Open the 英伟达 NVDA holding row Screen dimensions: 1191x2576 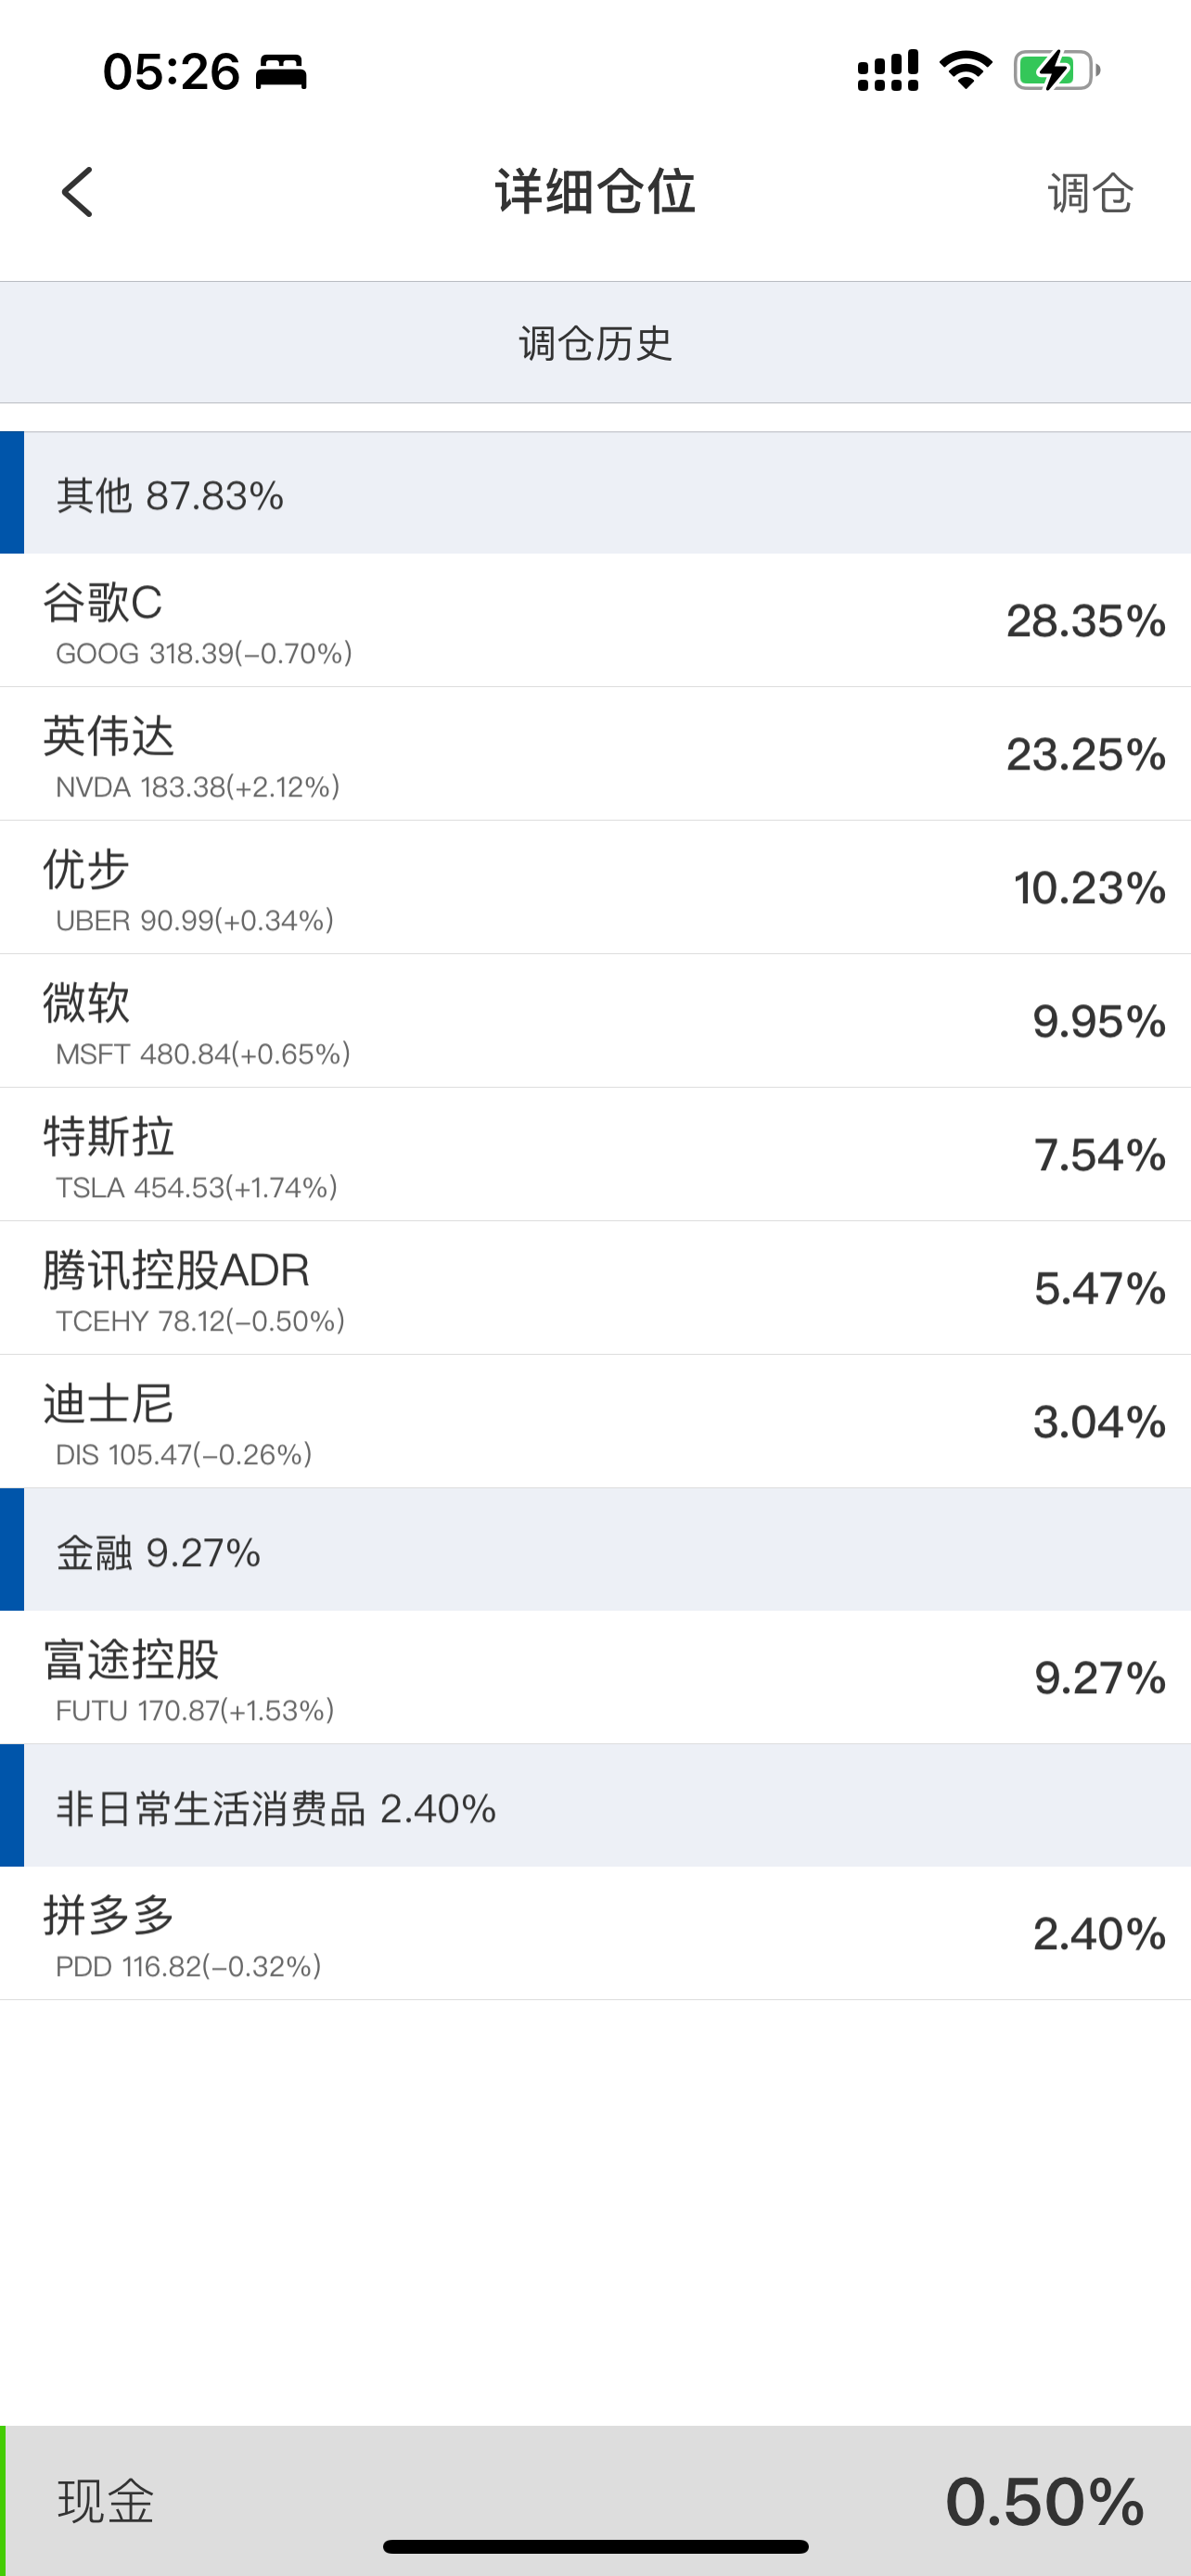click(x=596, y=754)
